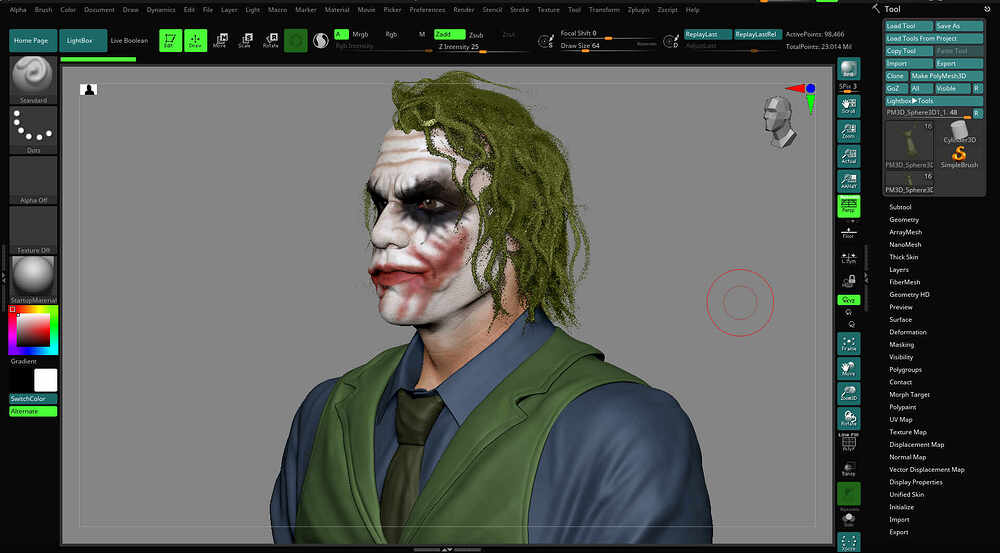The width and height of the screenshot is (1000, 553).
Task: Toggle the Rgb channel button
Action: [392, 34]
